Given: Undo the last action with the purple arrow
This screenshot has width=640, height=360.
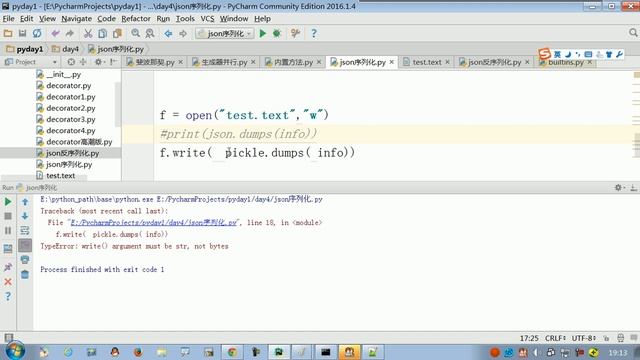Looking at the screenshot, I should pyautogui.click(x=56, y=33).
